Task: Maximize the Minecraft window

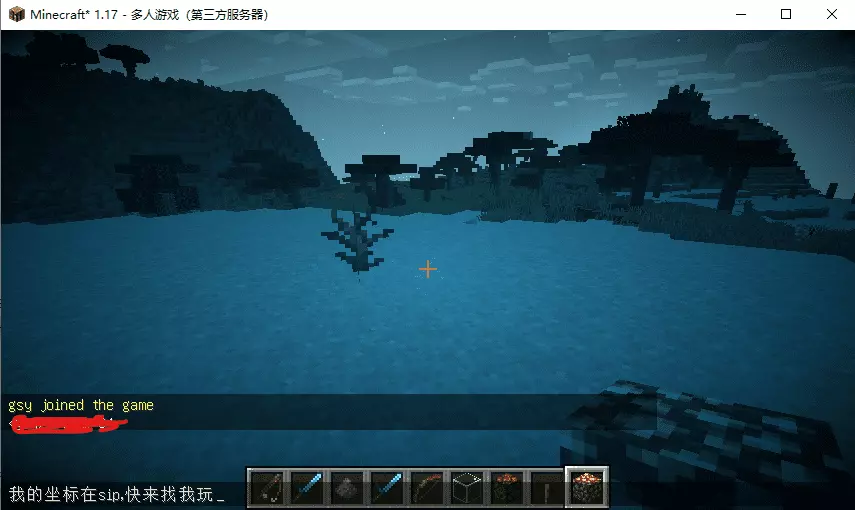Action: [786, 14]
